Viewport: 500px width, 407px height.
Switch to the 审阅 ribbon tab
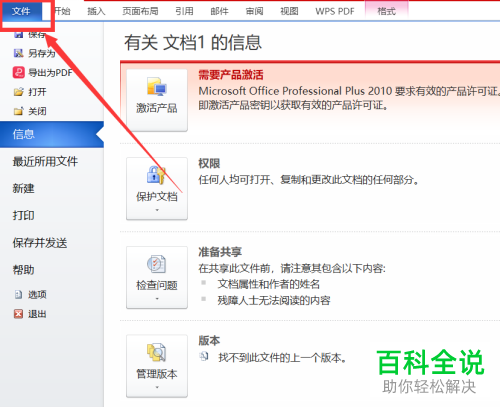254,11
